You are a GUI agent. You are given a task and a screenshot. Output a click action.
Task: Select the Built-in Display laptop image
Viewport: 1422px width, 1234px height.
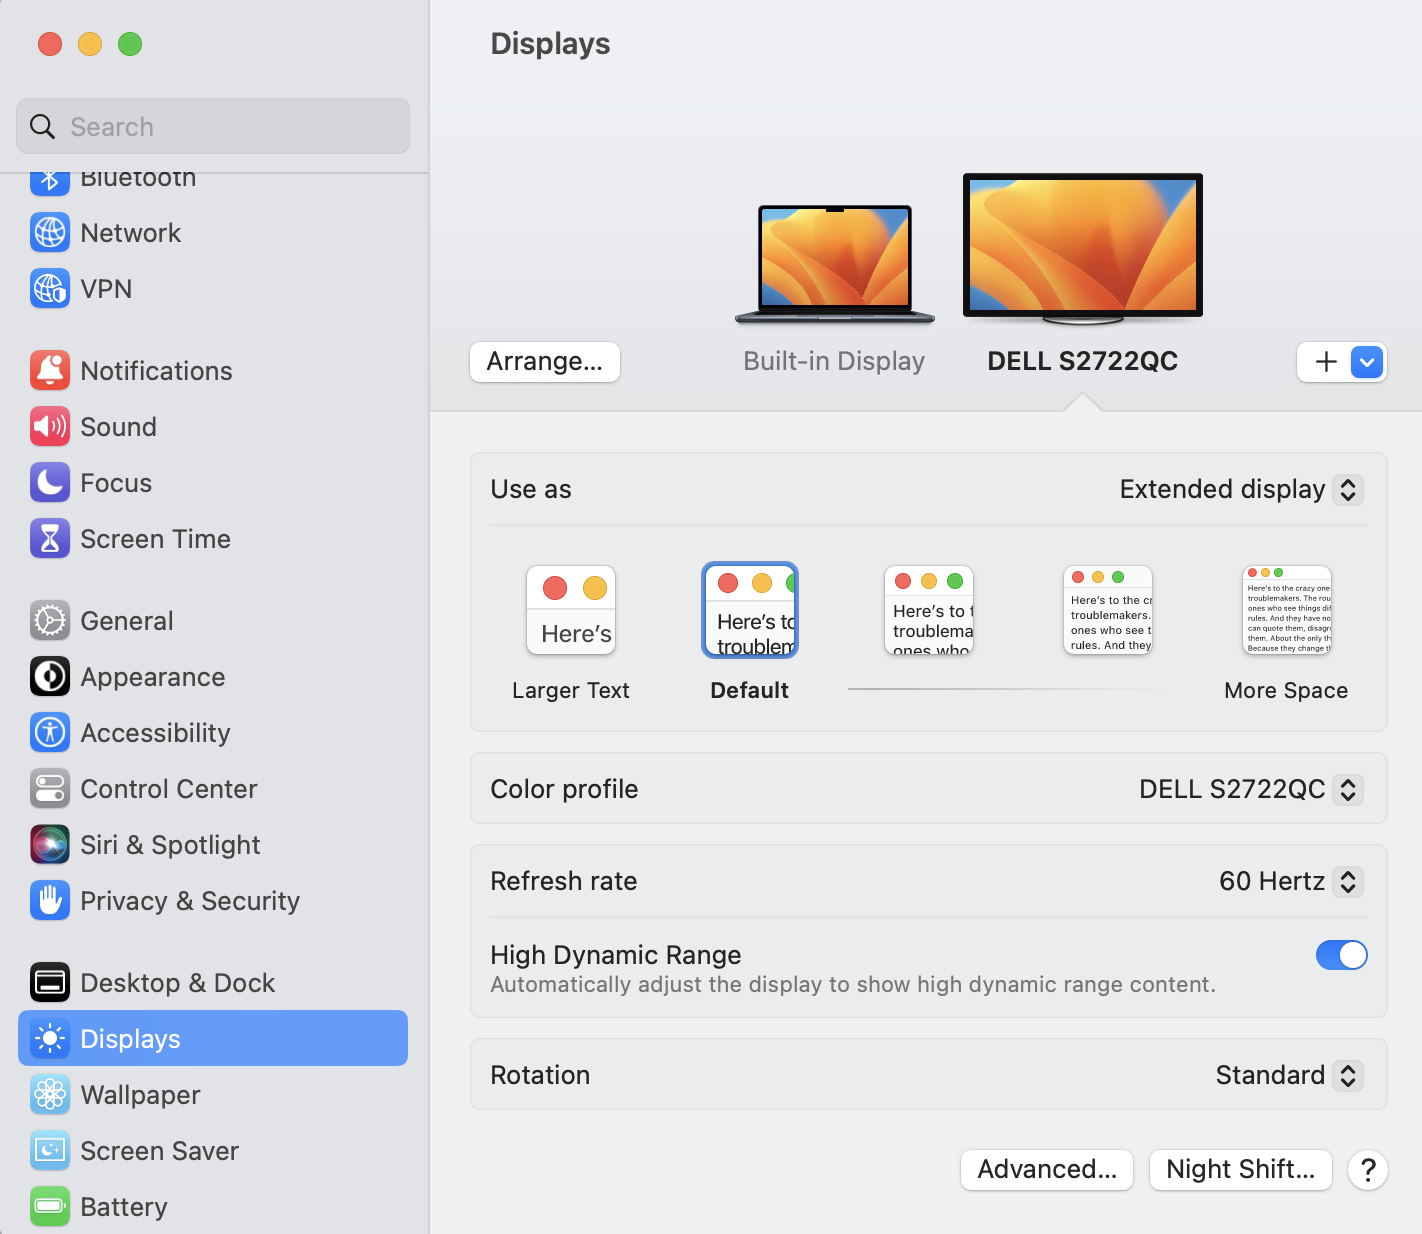tap(835, 264)
